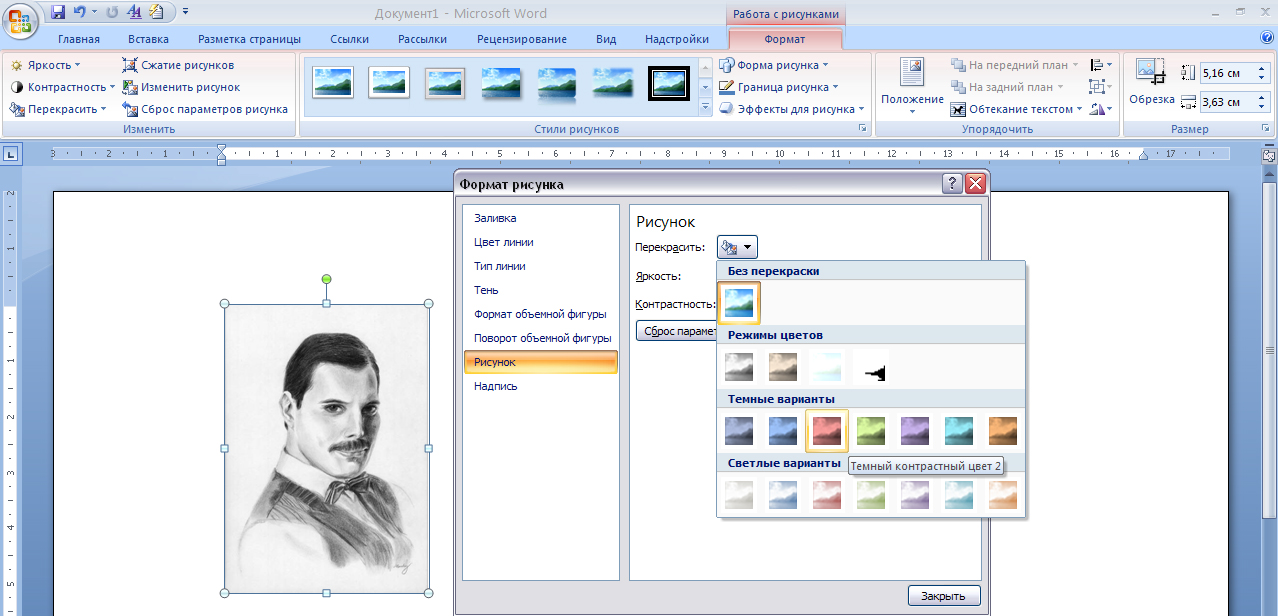The width and height of the screenshot is (1278, 616).
Task: Select the Формат picture tools tab
Action: [x=784, y=39]
